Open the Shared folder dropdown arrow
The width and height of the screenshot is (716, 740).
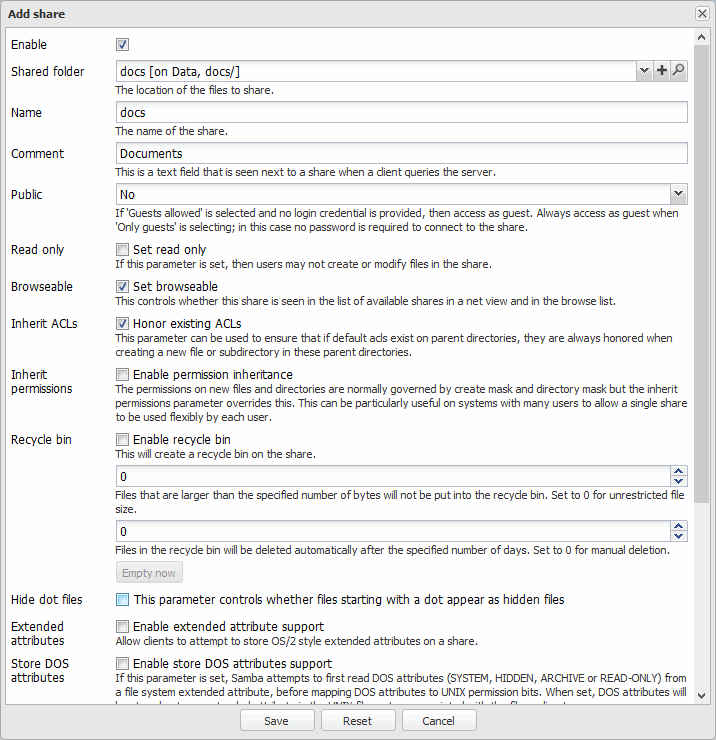click(x=644, y=71)
